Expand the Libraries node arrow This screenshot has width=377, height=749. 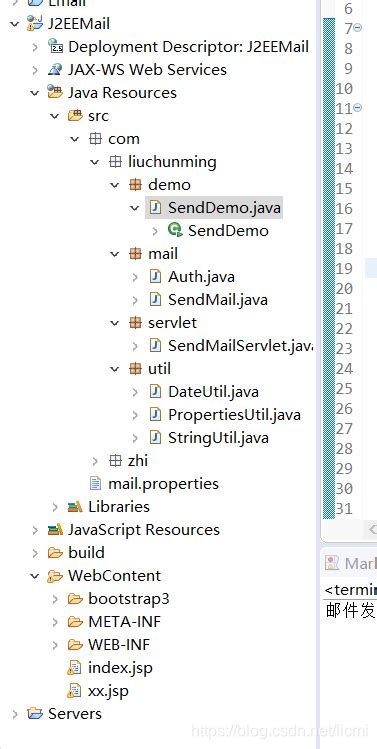(x=55, y=507)
